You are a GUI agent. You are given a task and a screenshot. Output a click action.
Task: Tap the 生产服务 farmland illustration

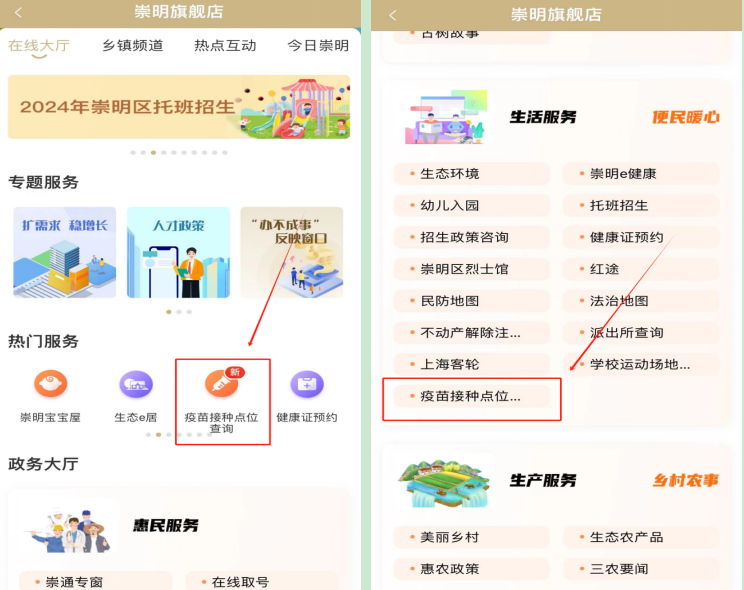click(444, 481)
